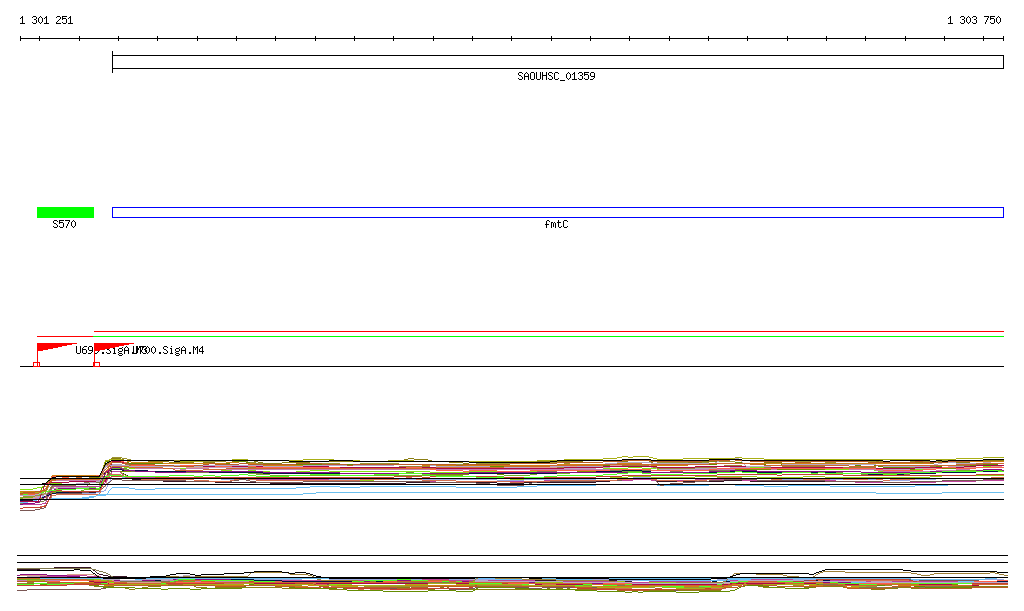Click the fmtC gene name label

pyautogui.click(x=556, y=225)
